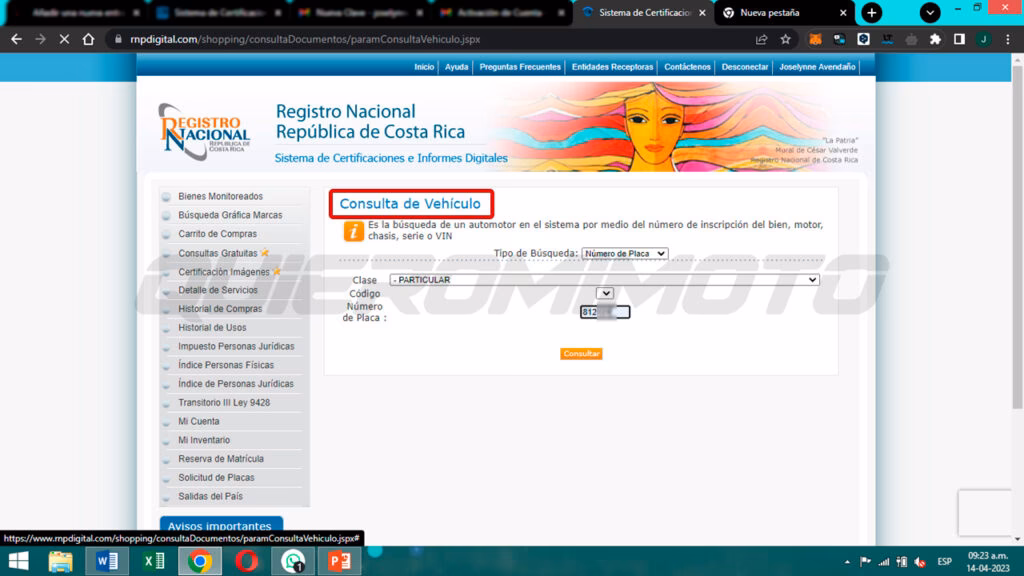
Task: Stop page loading with the X icon
Action: click(64, 39)
